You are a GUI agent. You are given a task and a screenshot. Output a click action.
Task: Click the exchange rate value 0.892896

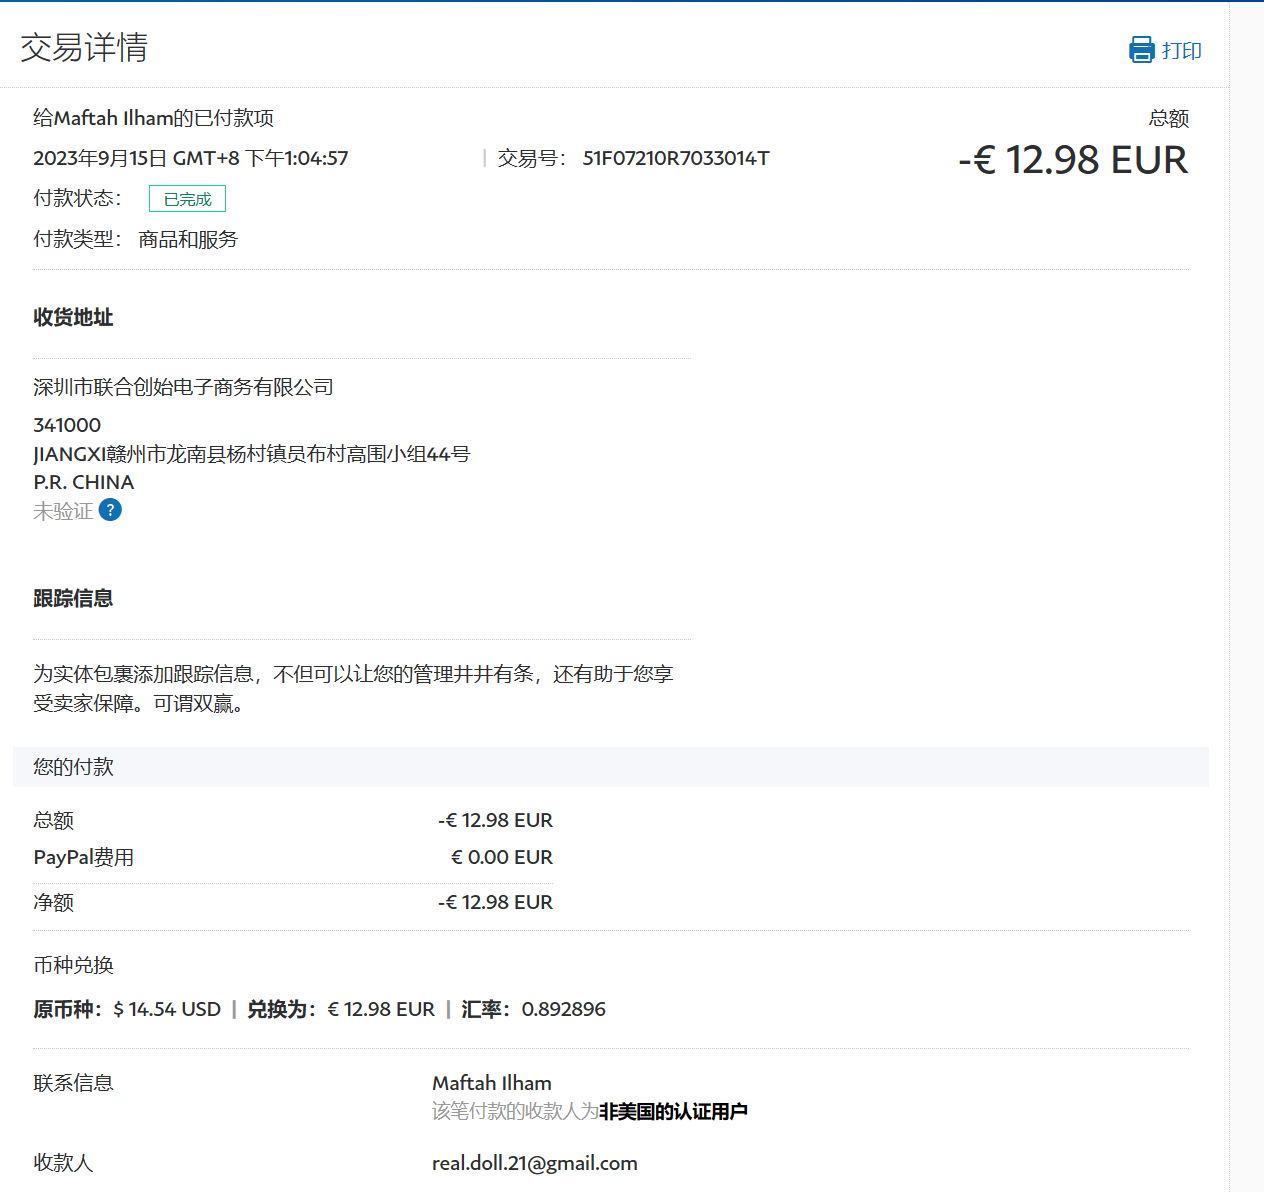[563, 1009]
